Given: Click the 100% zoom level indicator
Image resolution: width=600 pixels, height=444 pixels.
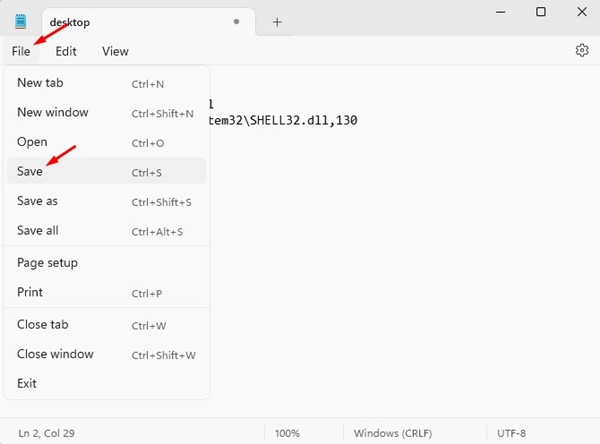Looking at the screenshot, I should [x=287, y=433].
